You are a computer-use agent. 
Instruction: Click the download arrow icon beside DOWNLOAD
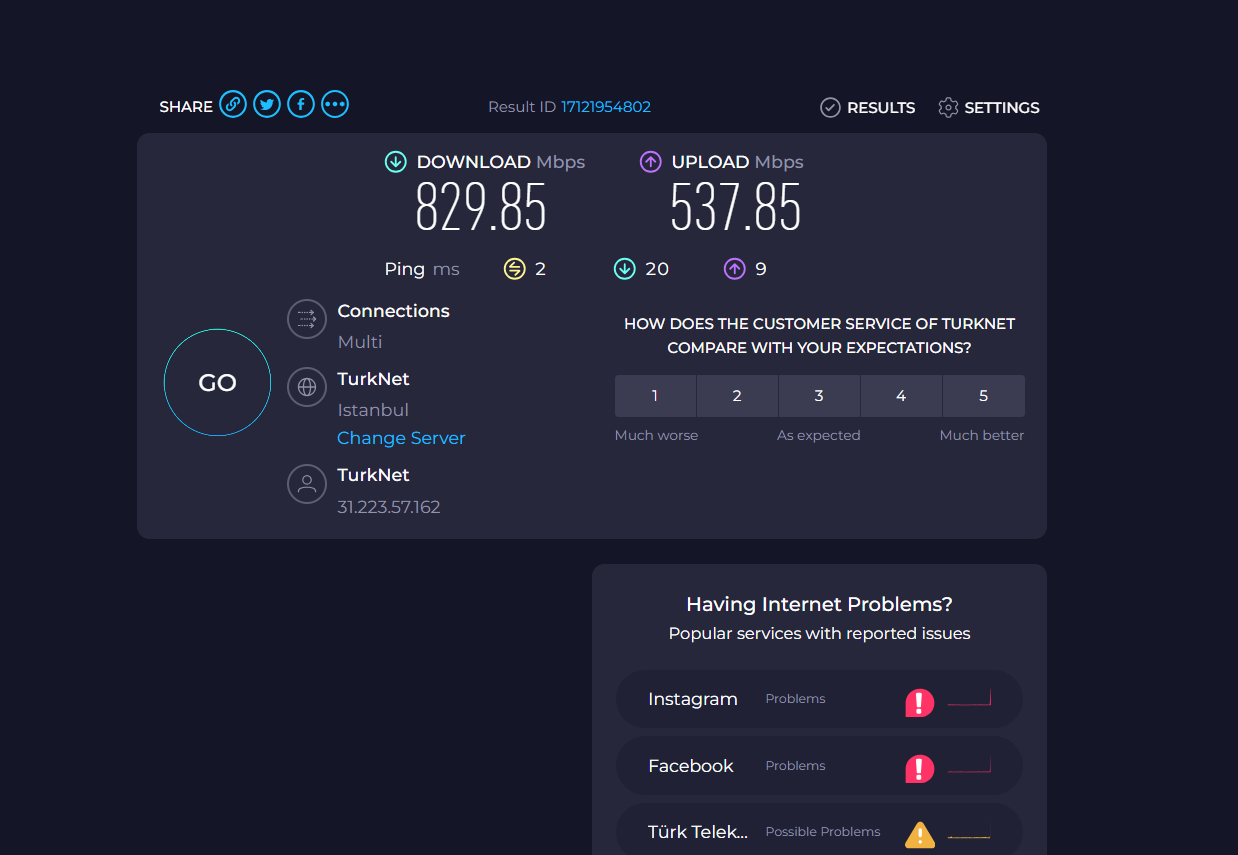(396, 162)
